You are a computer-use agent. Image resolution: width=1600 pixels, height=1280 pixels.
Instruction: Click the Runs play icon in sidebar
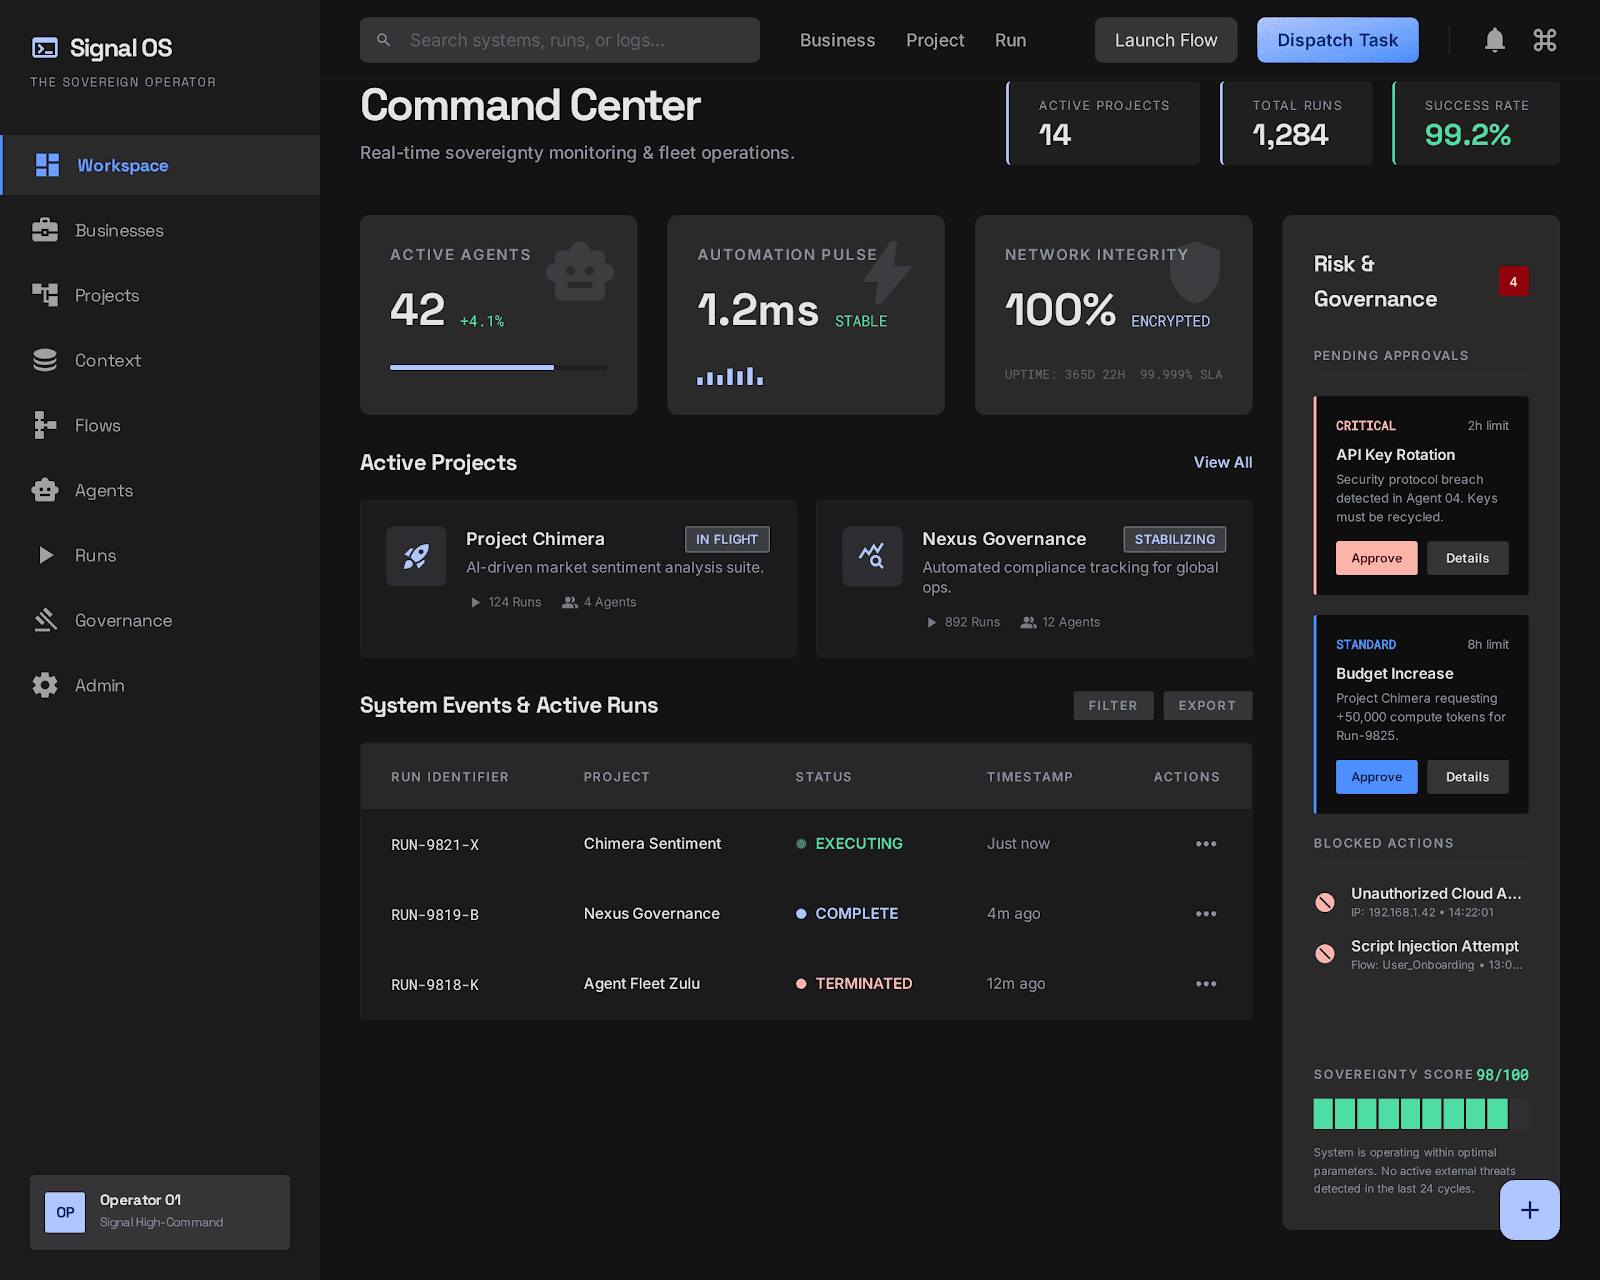coord(45,555)
